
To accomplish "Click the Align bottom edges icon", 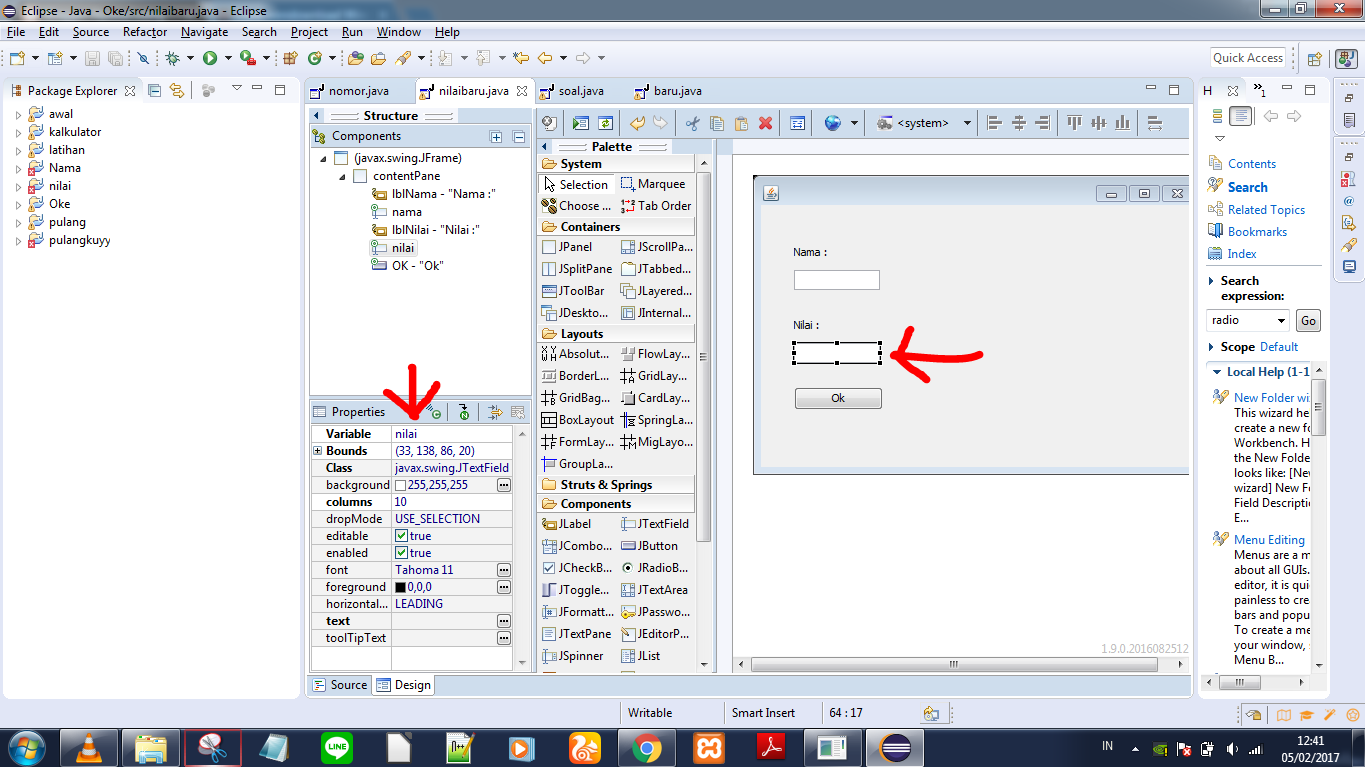I will pos(1122,123).
